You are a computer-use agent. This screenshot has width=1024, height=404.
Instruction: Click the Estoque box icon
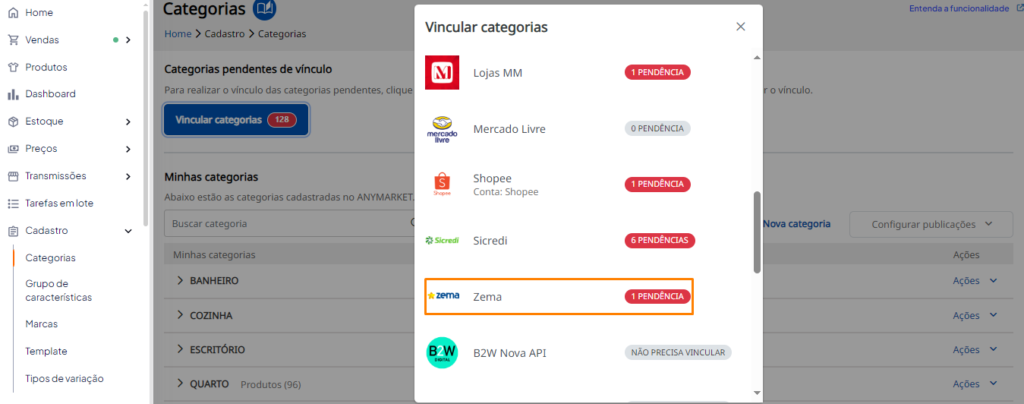click(x=12, y=121)
